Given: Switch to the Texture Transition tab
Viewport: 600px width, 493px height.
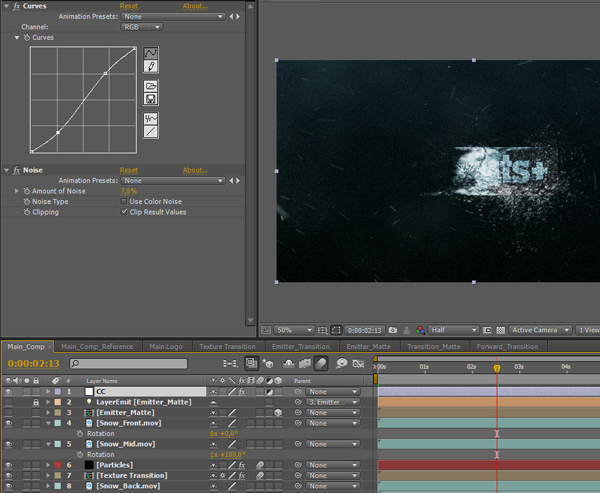Looking at the screenshot, I should [226, 346].
